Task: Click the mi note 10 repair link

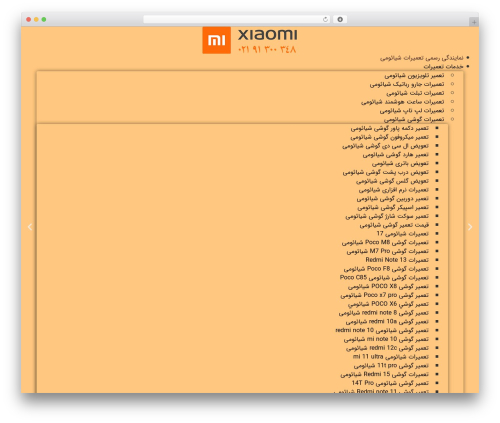Action: click(x=386, y=339)
